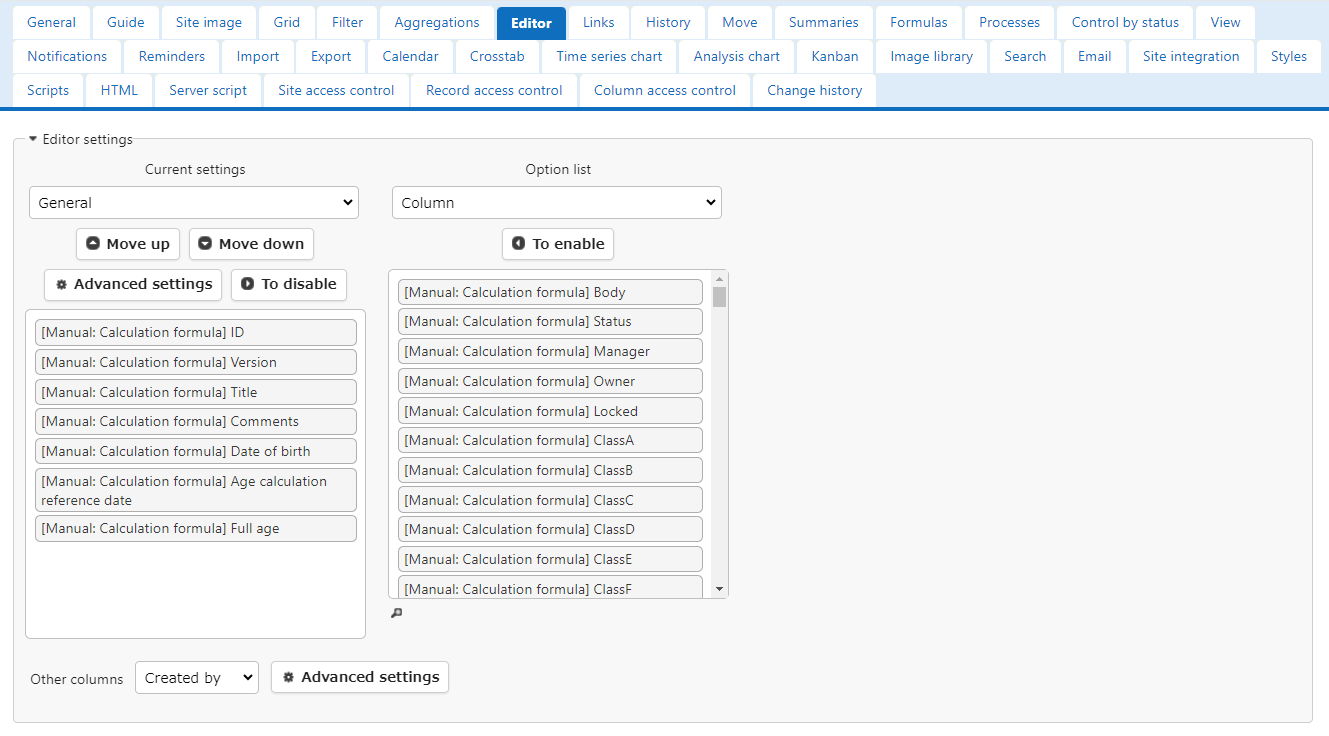Collapse the Editor settings section

[81, 139]
